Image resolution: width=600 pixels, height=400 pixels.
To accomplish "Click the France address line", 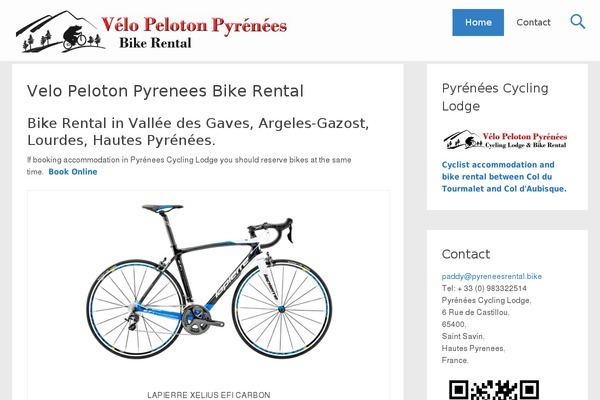I will (455, 360).
